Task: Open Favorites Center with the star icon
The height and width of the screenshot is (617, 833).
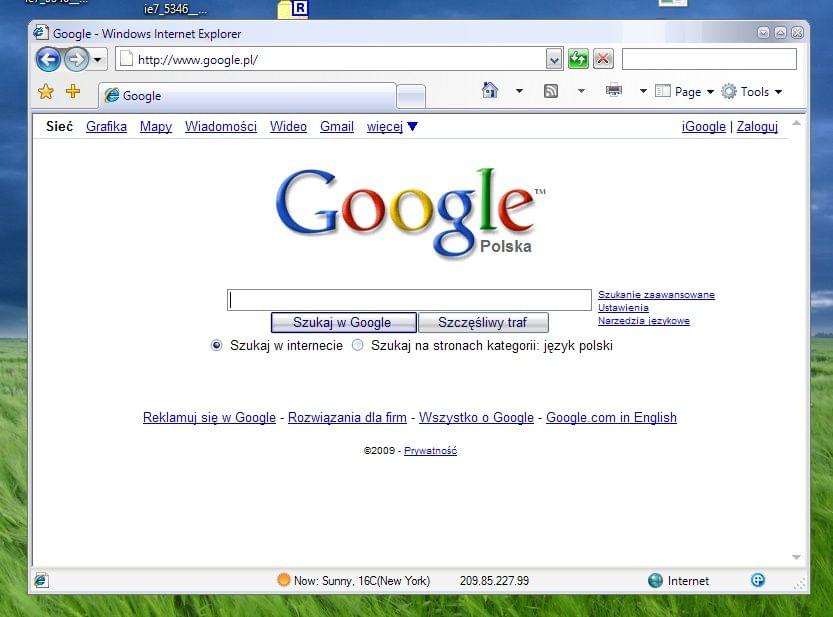Action: (x=46, y=91)
